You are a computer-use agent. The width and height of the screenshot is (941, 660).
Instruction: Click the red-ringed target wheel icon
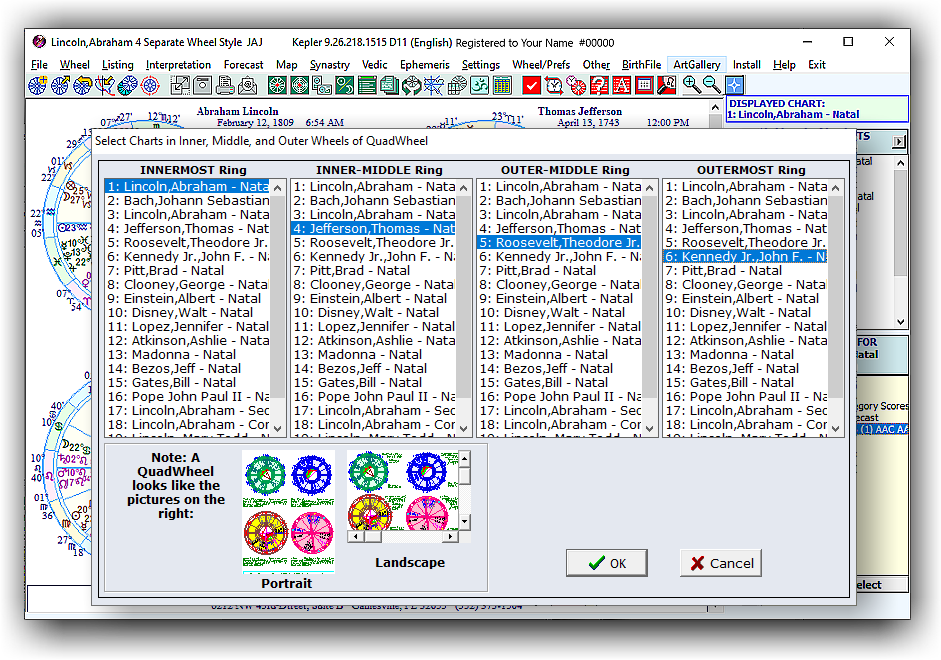[x=150, y=86]
